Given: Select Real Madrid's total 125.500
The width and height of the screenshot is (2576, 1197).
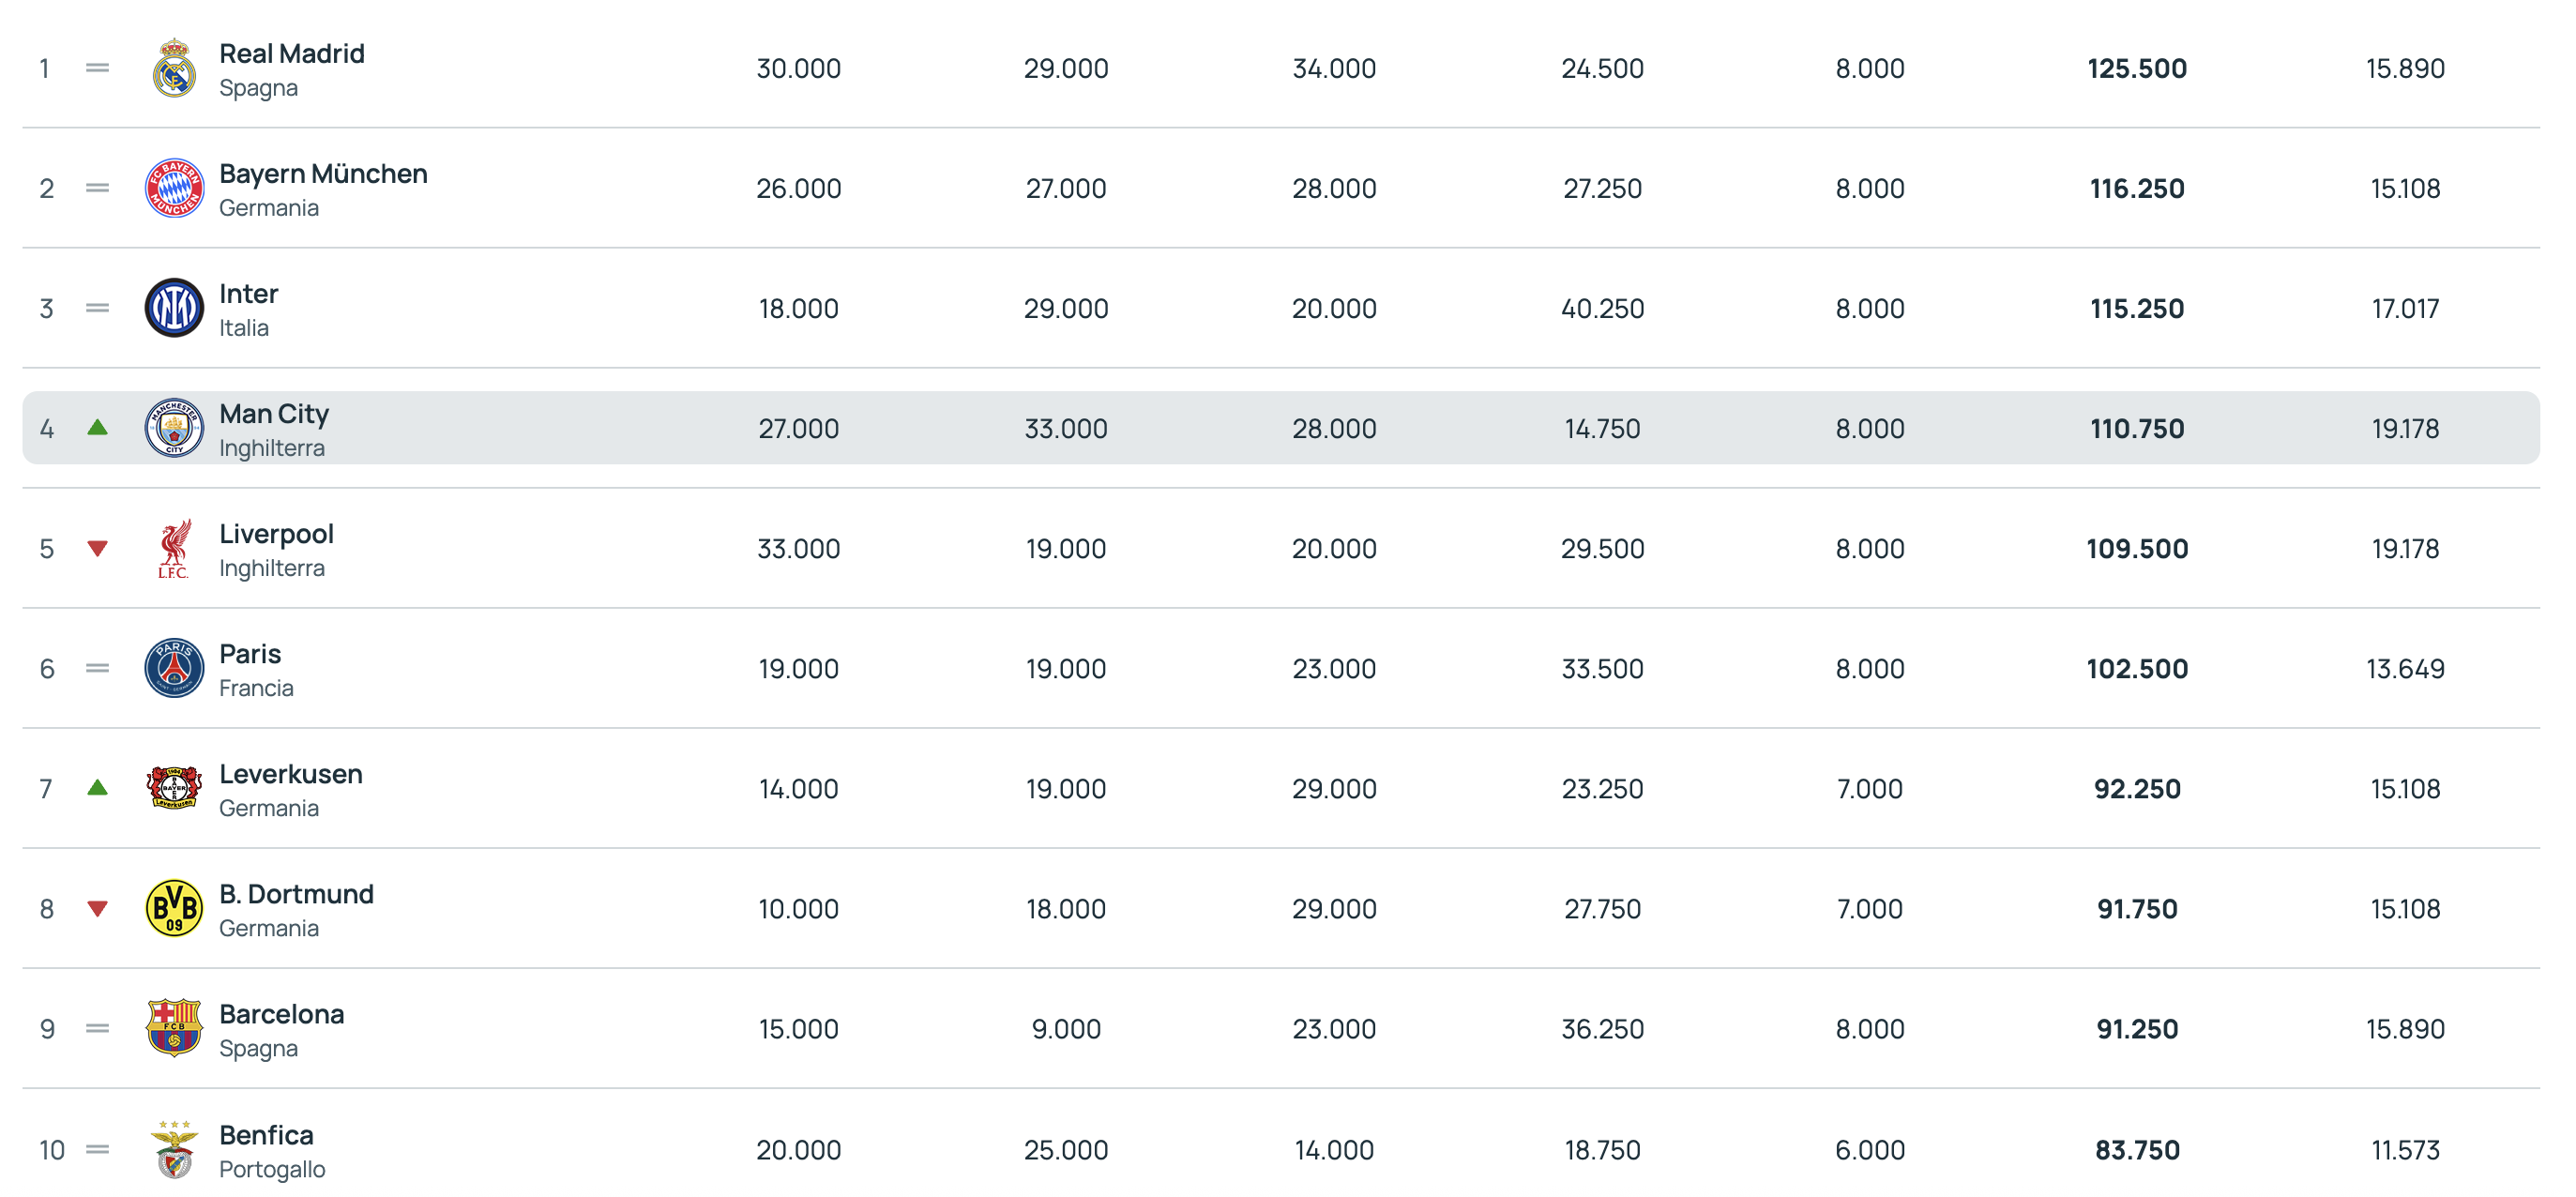Looking at the screenshot, I should (x=2136, y=68).
